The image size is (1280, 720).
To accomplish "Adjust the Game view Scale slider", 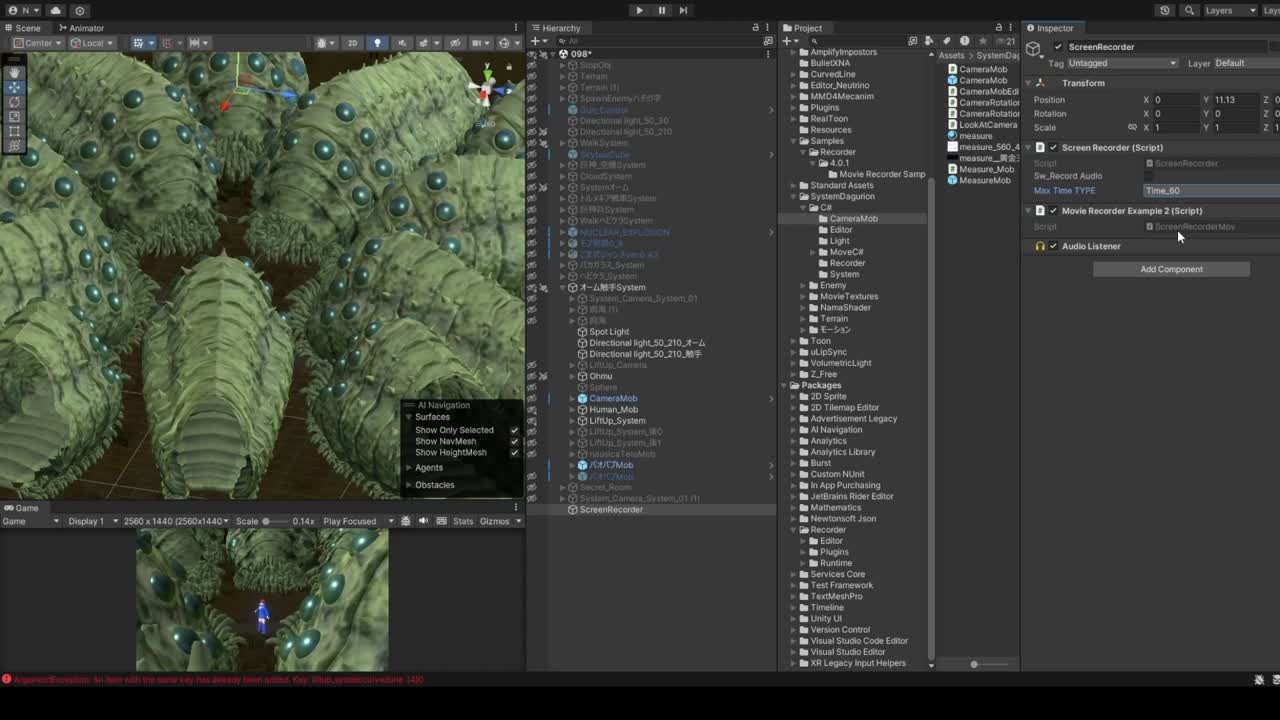I will pyautogui.click(x=266, y=521).
